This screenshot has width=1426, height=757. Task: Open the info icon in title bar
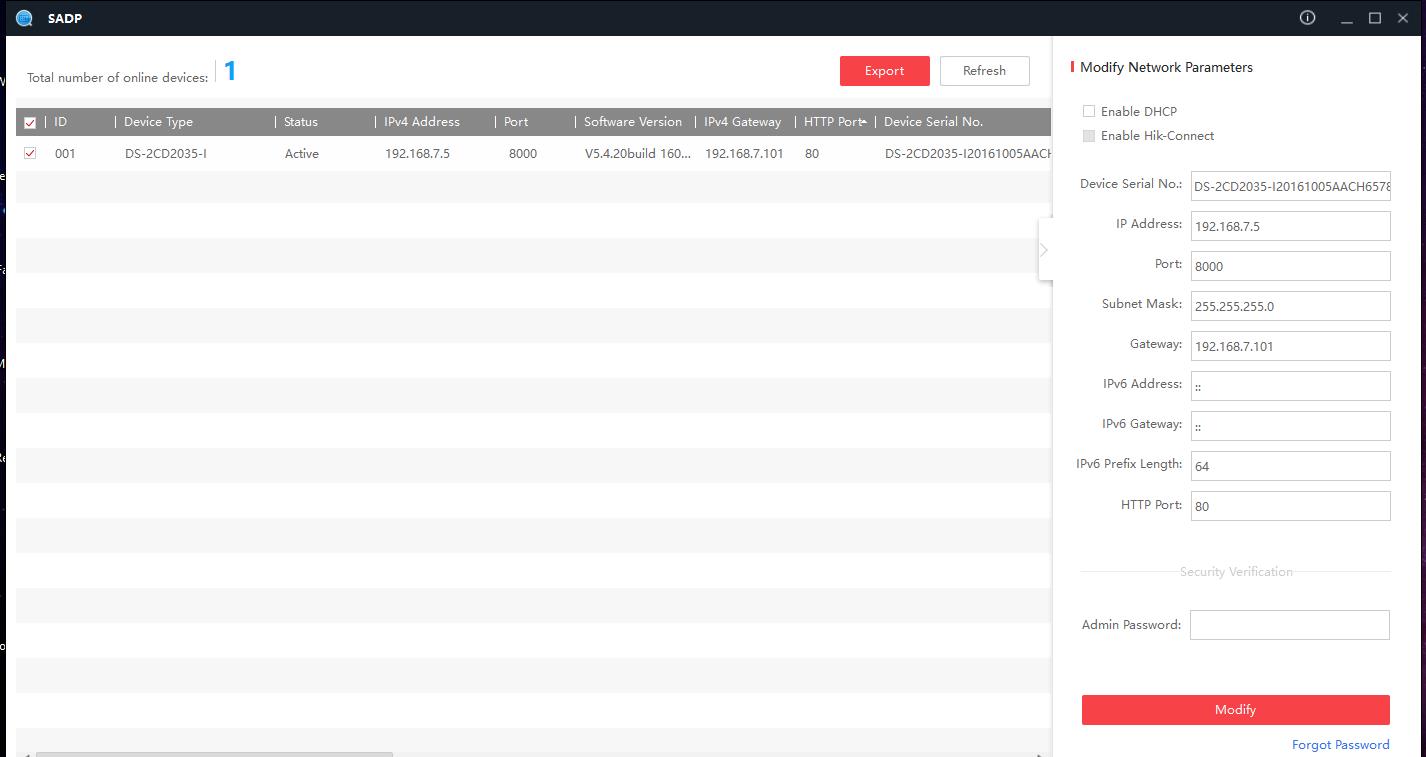point(1307,18)
